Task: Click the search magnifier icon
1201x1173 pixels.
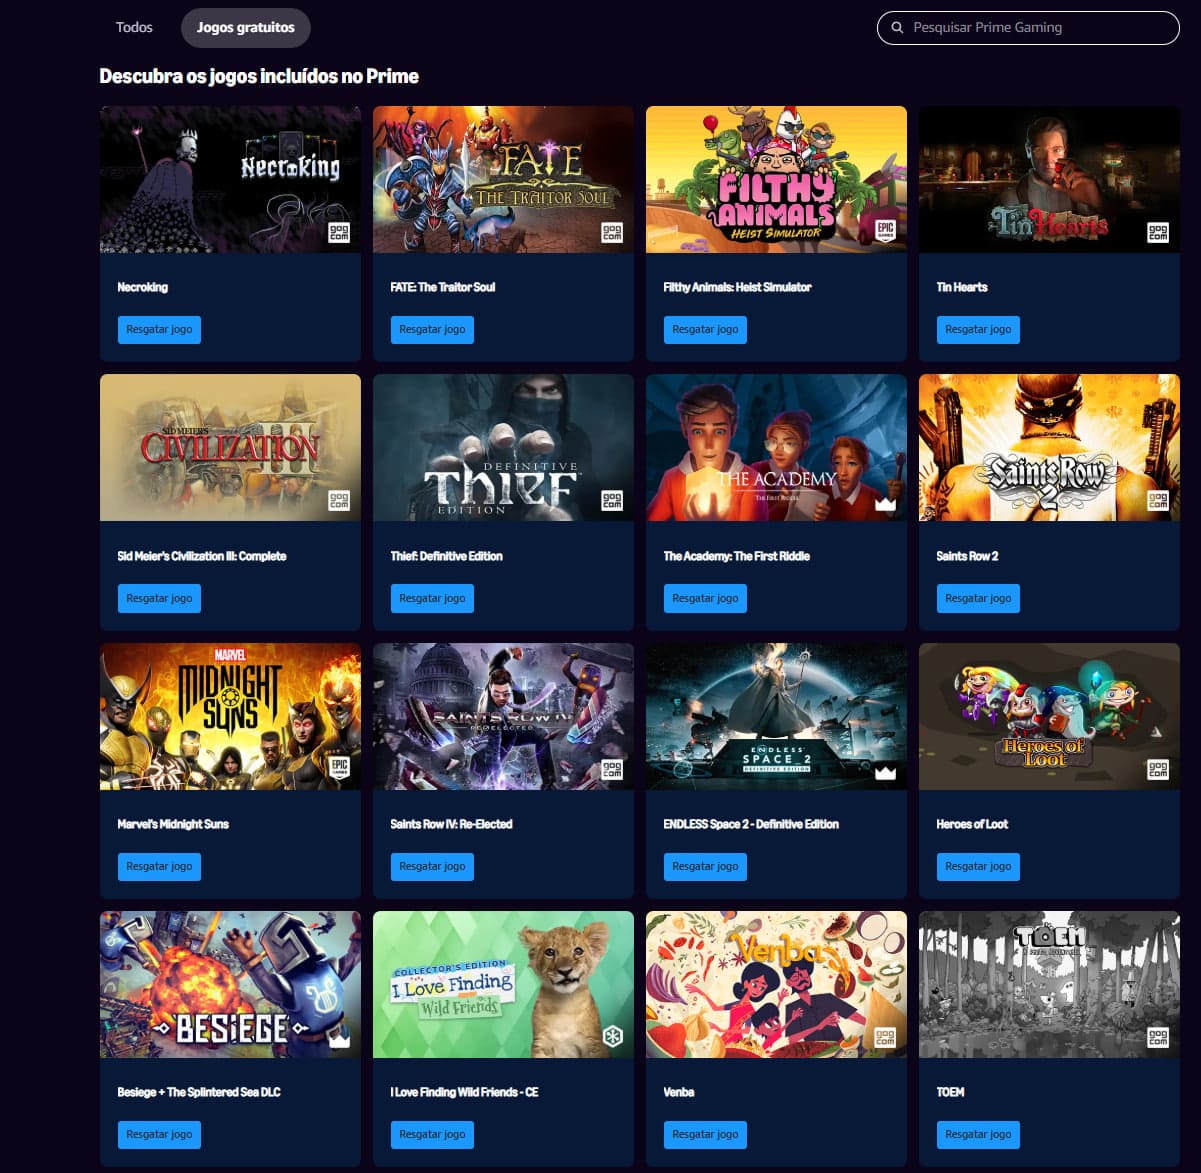Action: [897, 28]
